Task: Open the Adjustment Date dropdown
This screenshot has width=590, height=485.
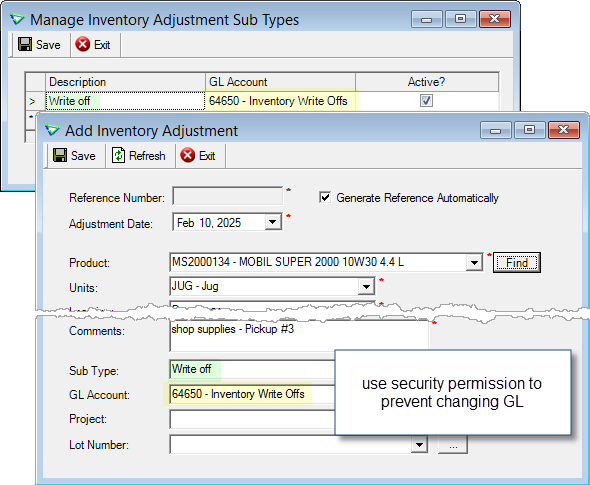Action: pyautogui.click(x=273, y=222)
